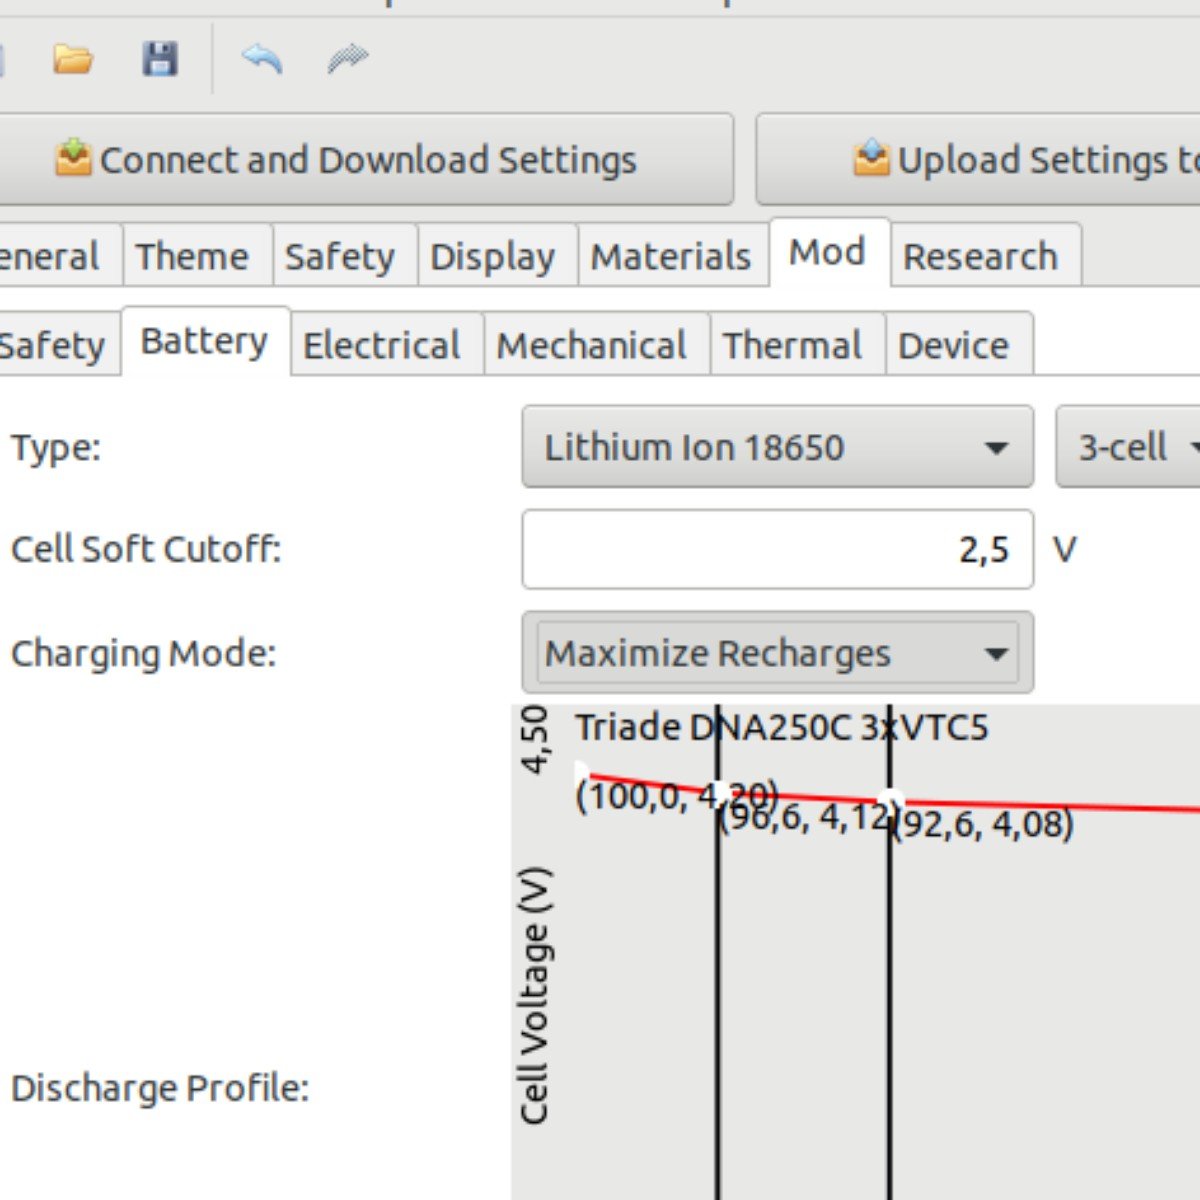Click the undo arrow icon
Image resolution: width=1200 pixels, height=1200 pixels.
pyautogui.click(x=262, y=60)
